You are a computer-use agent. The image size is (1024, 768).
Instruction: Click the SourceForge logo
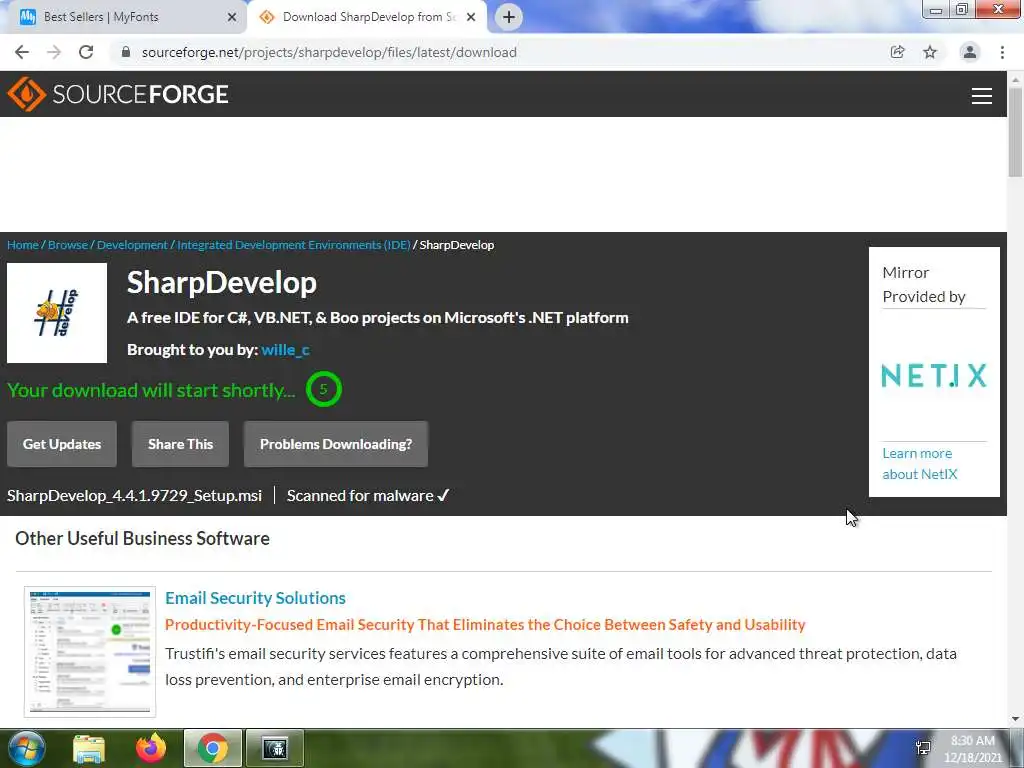point(118,94)
